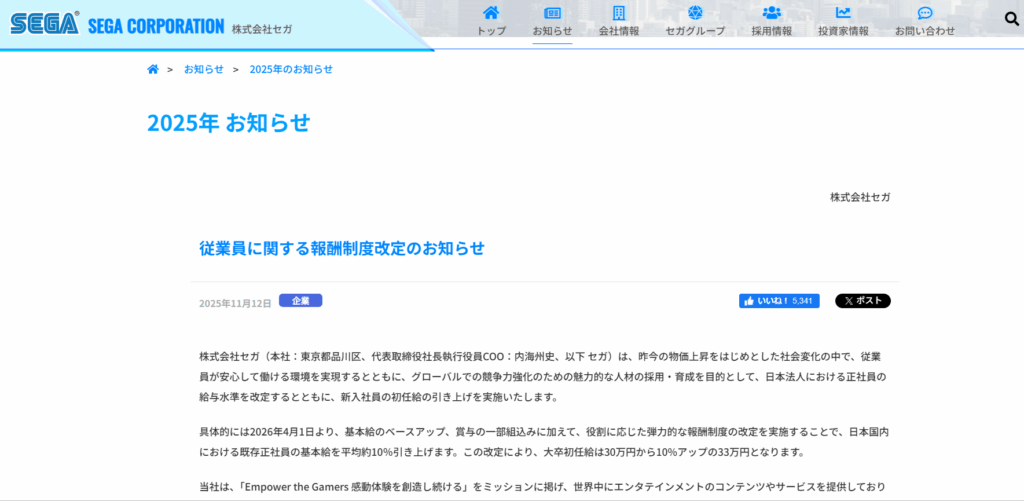Click the article title 従業員に関する報酬制度改定のお知らせ

click(342, 248)
